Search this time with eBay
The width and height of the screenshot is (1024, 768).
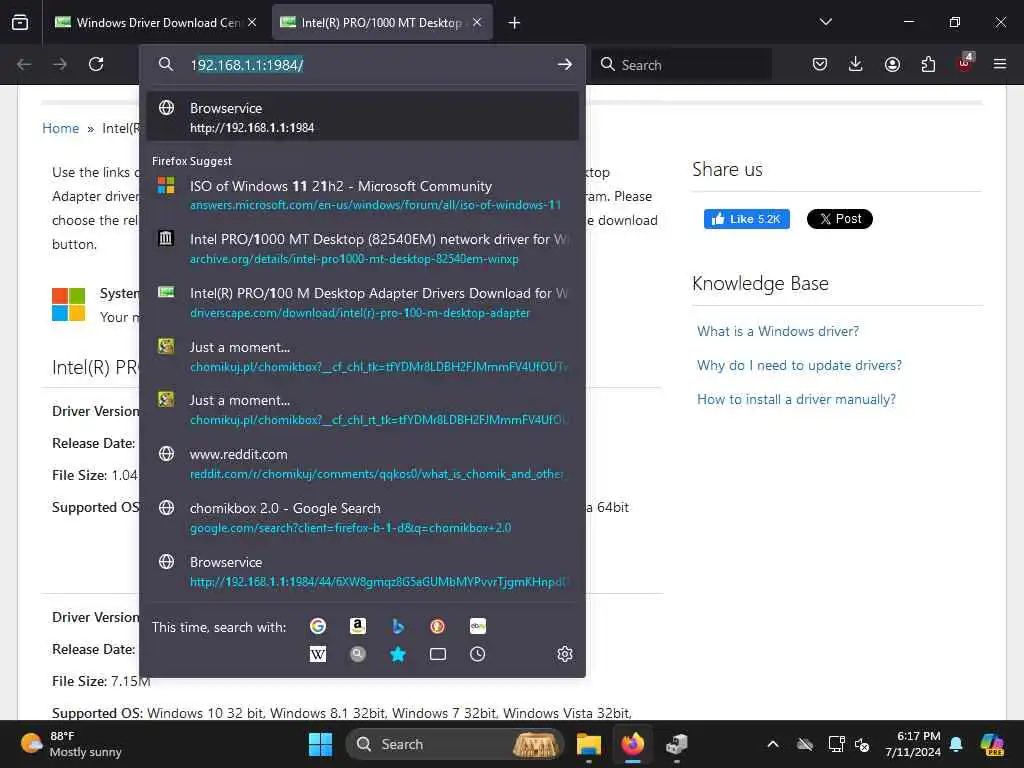[x=477, y=626]
